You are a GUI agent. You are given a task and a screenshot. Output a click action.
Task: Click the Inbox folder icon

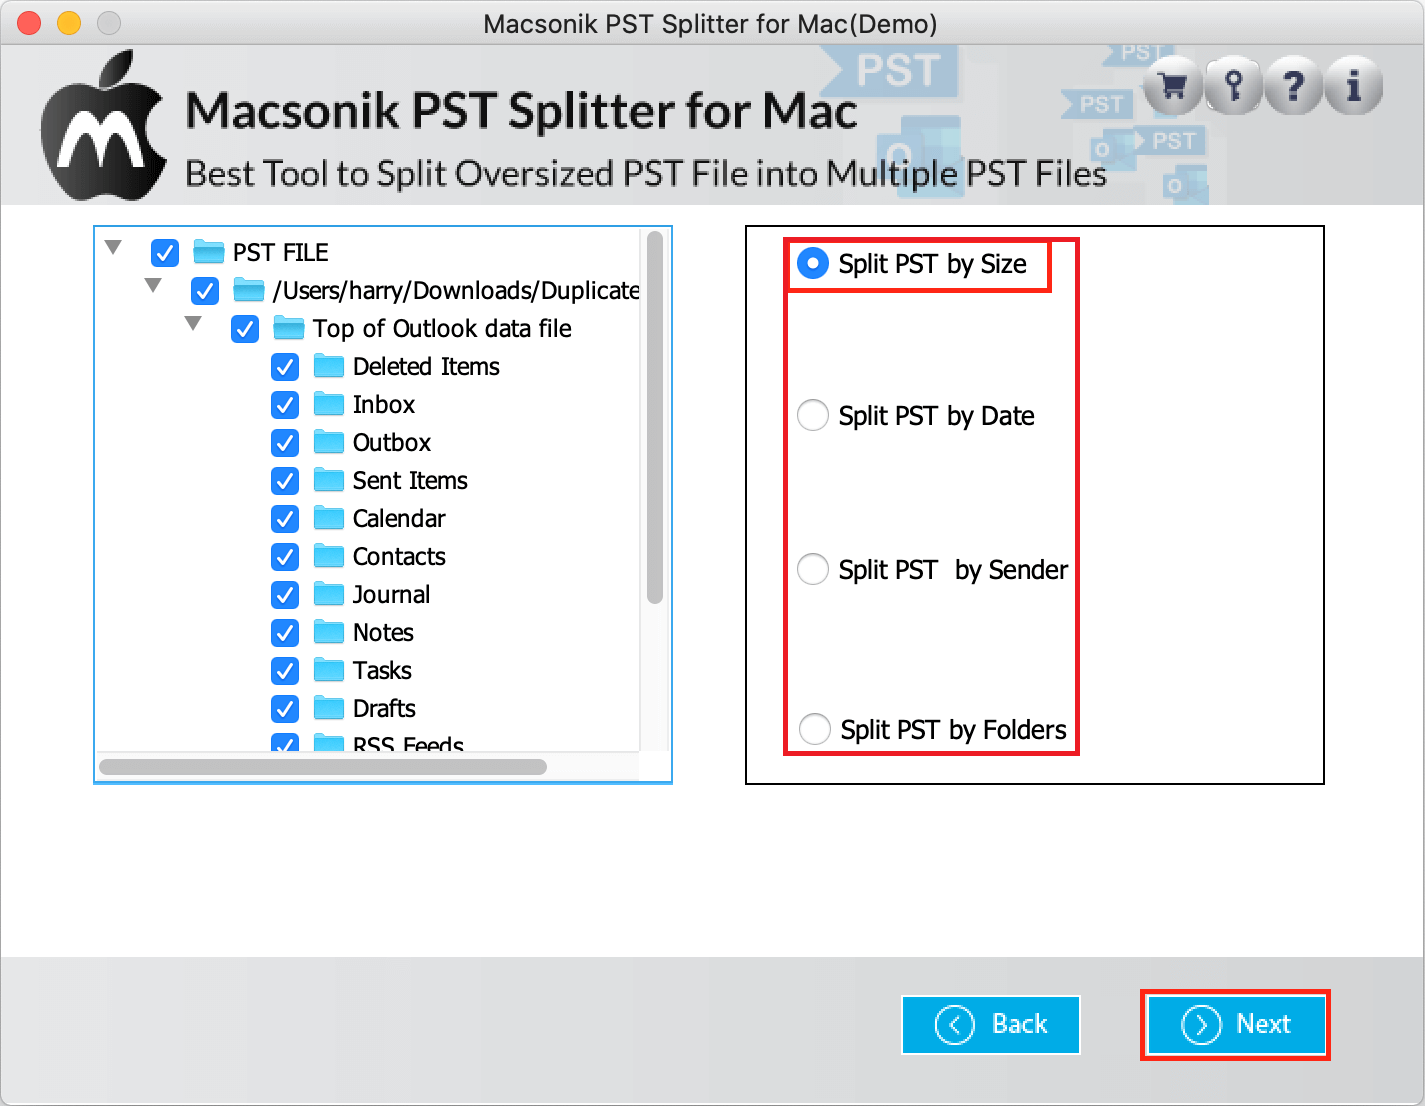point(329,404)
